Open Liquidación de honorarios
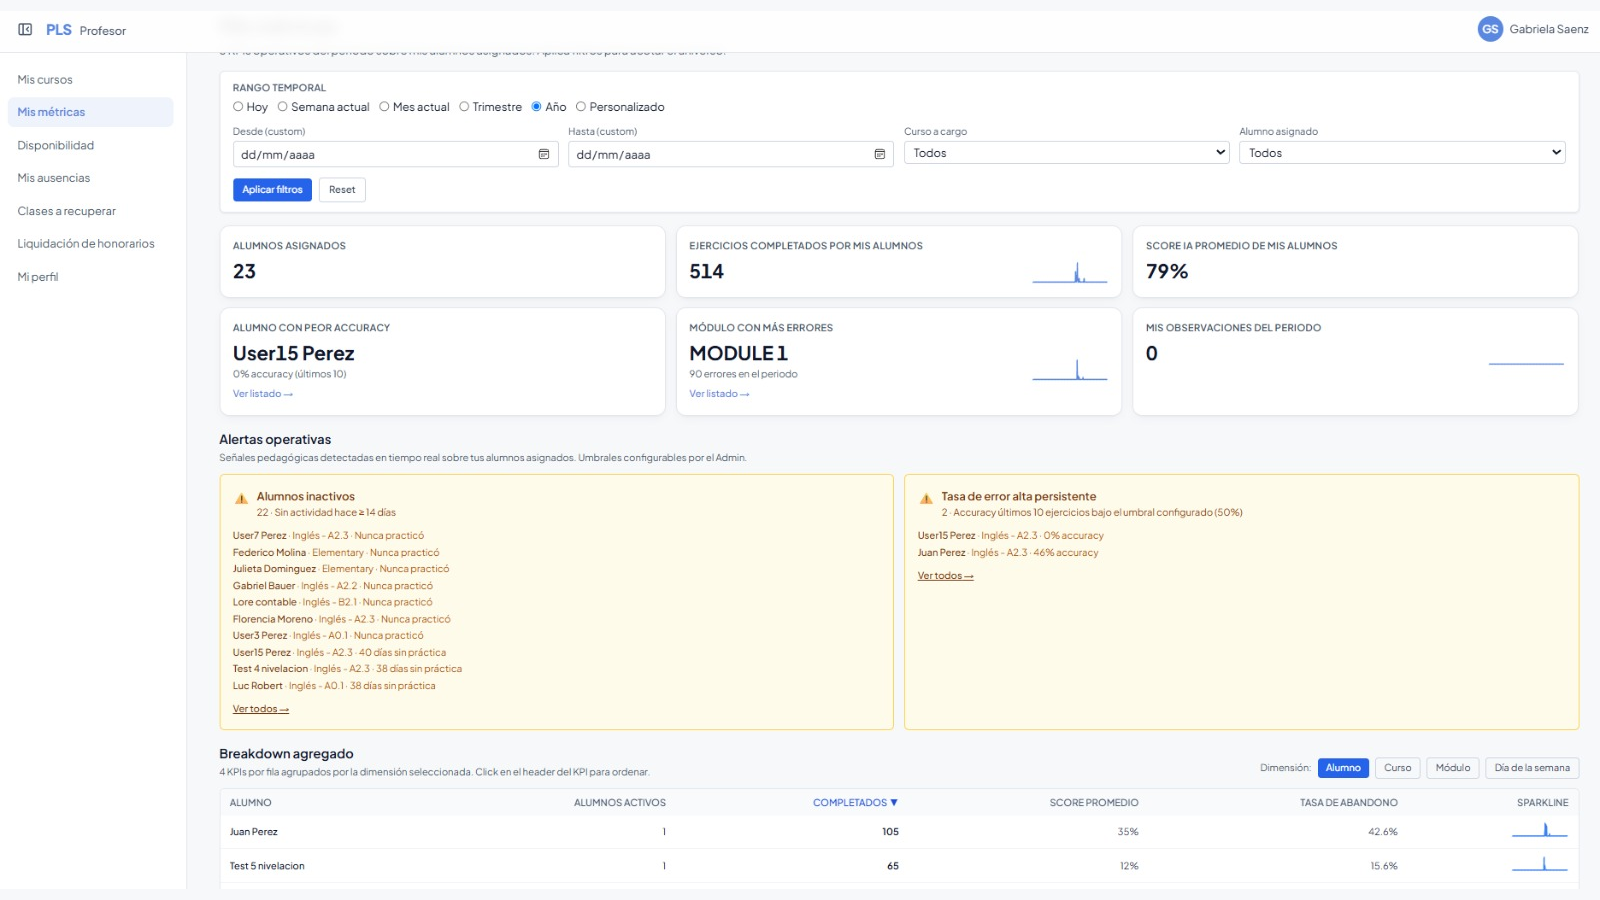The height and width of the screenshot is (900, 1600). [86, 244]
